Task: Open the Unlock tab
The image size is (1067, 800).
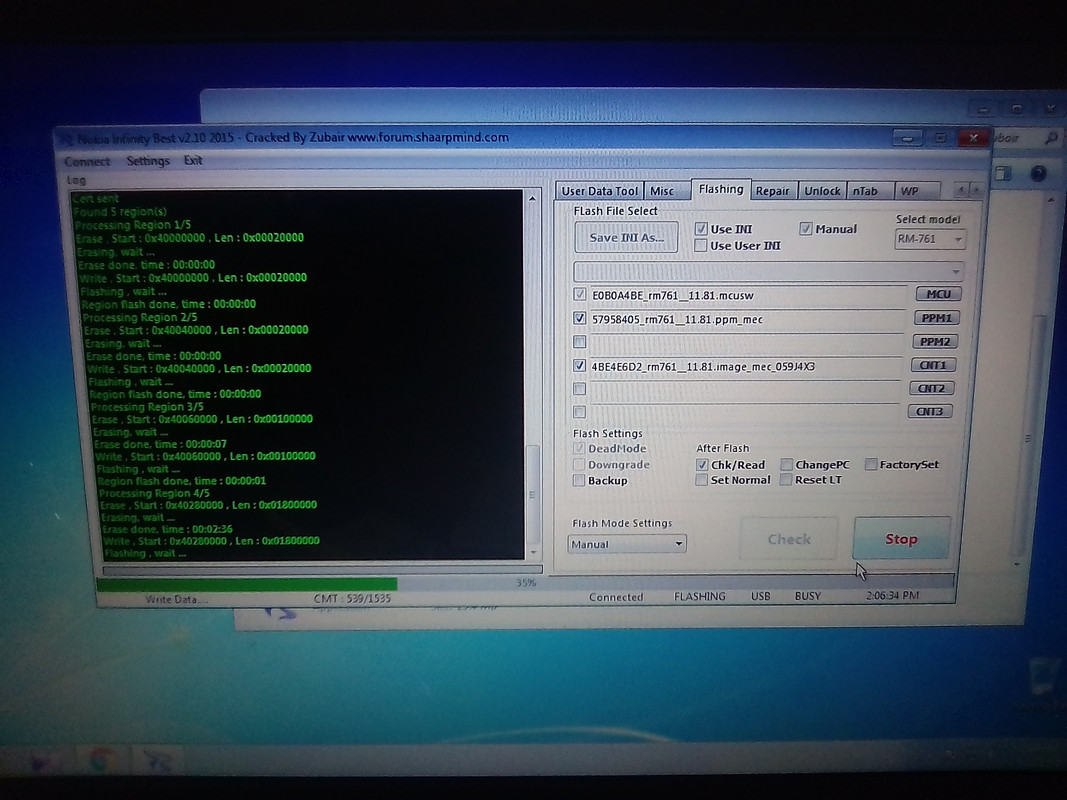Action: coord(822,191)
